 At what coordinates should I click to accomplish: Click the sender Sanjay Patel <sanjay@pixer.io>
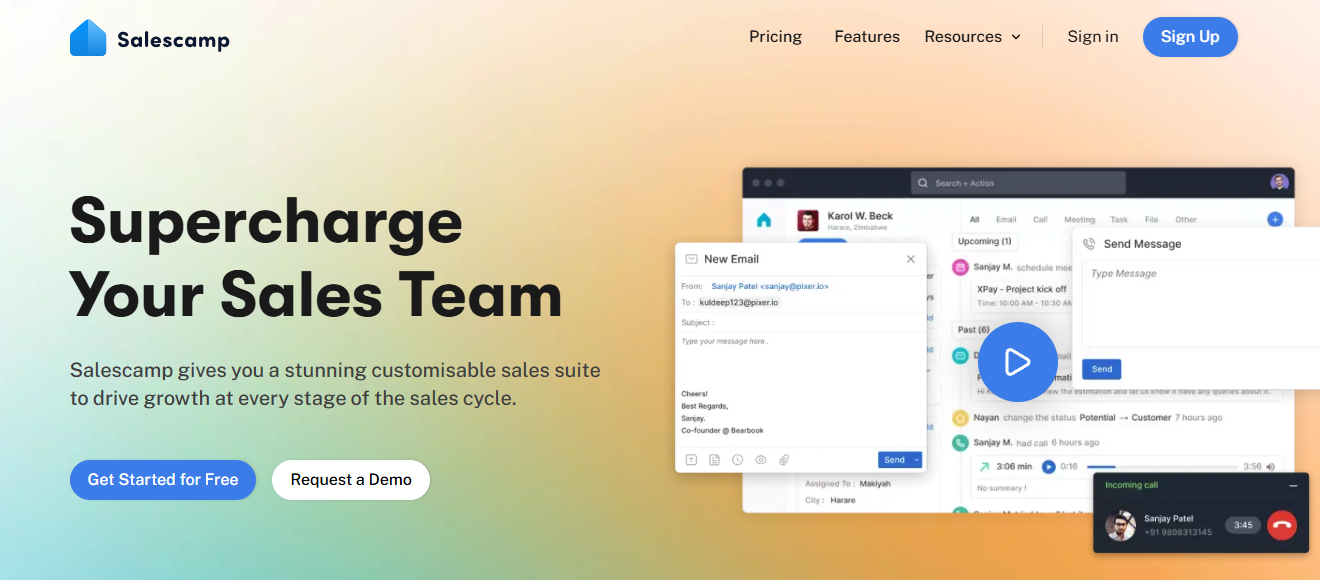pyautogui.click(x=770, y=286)
